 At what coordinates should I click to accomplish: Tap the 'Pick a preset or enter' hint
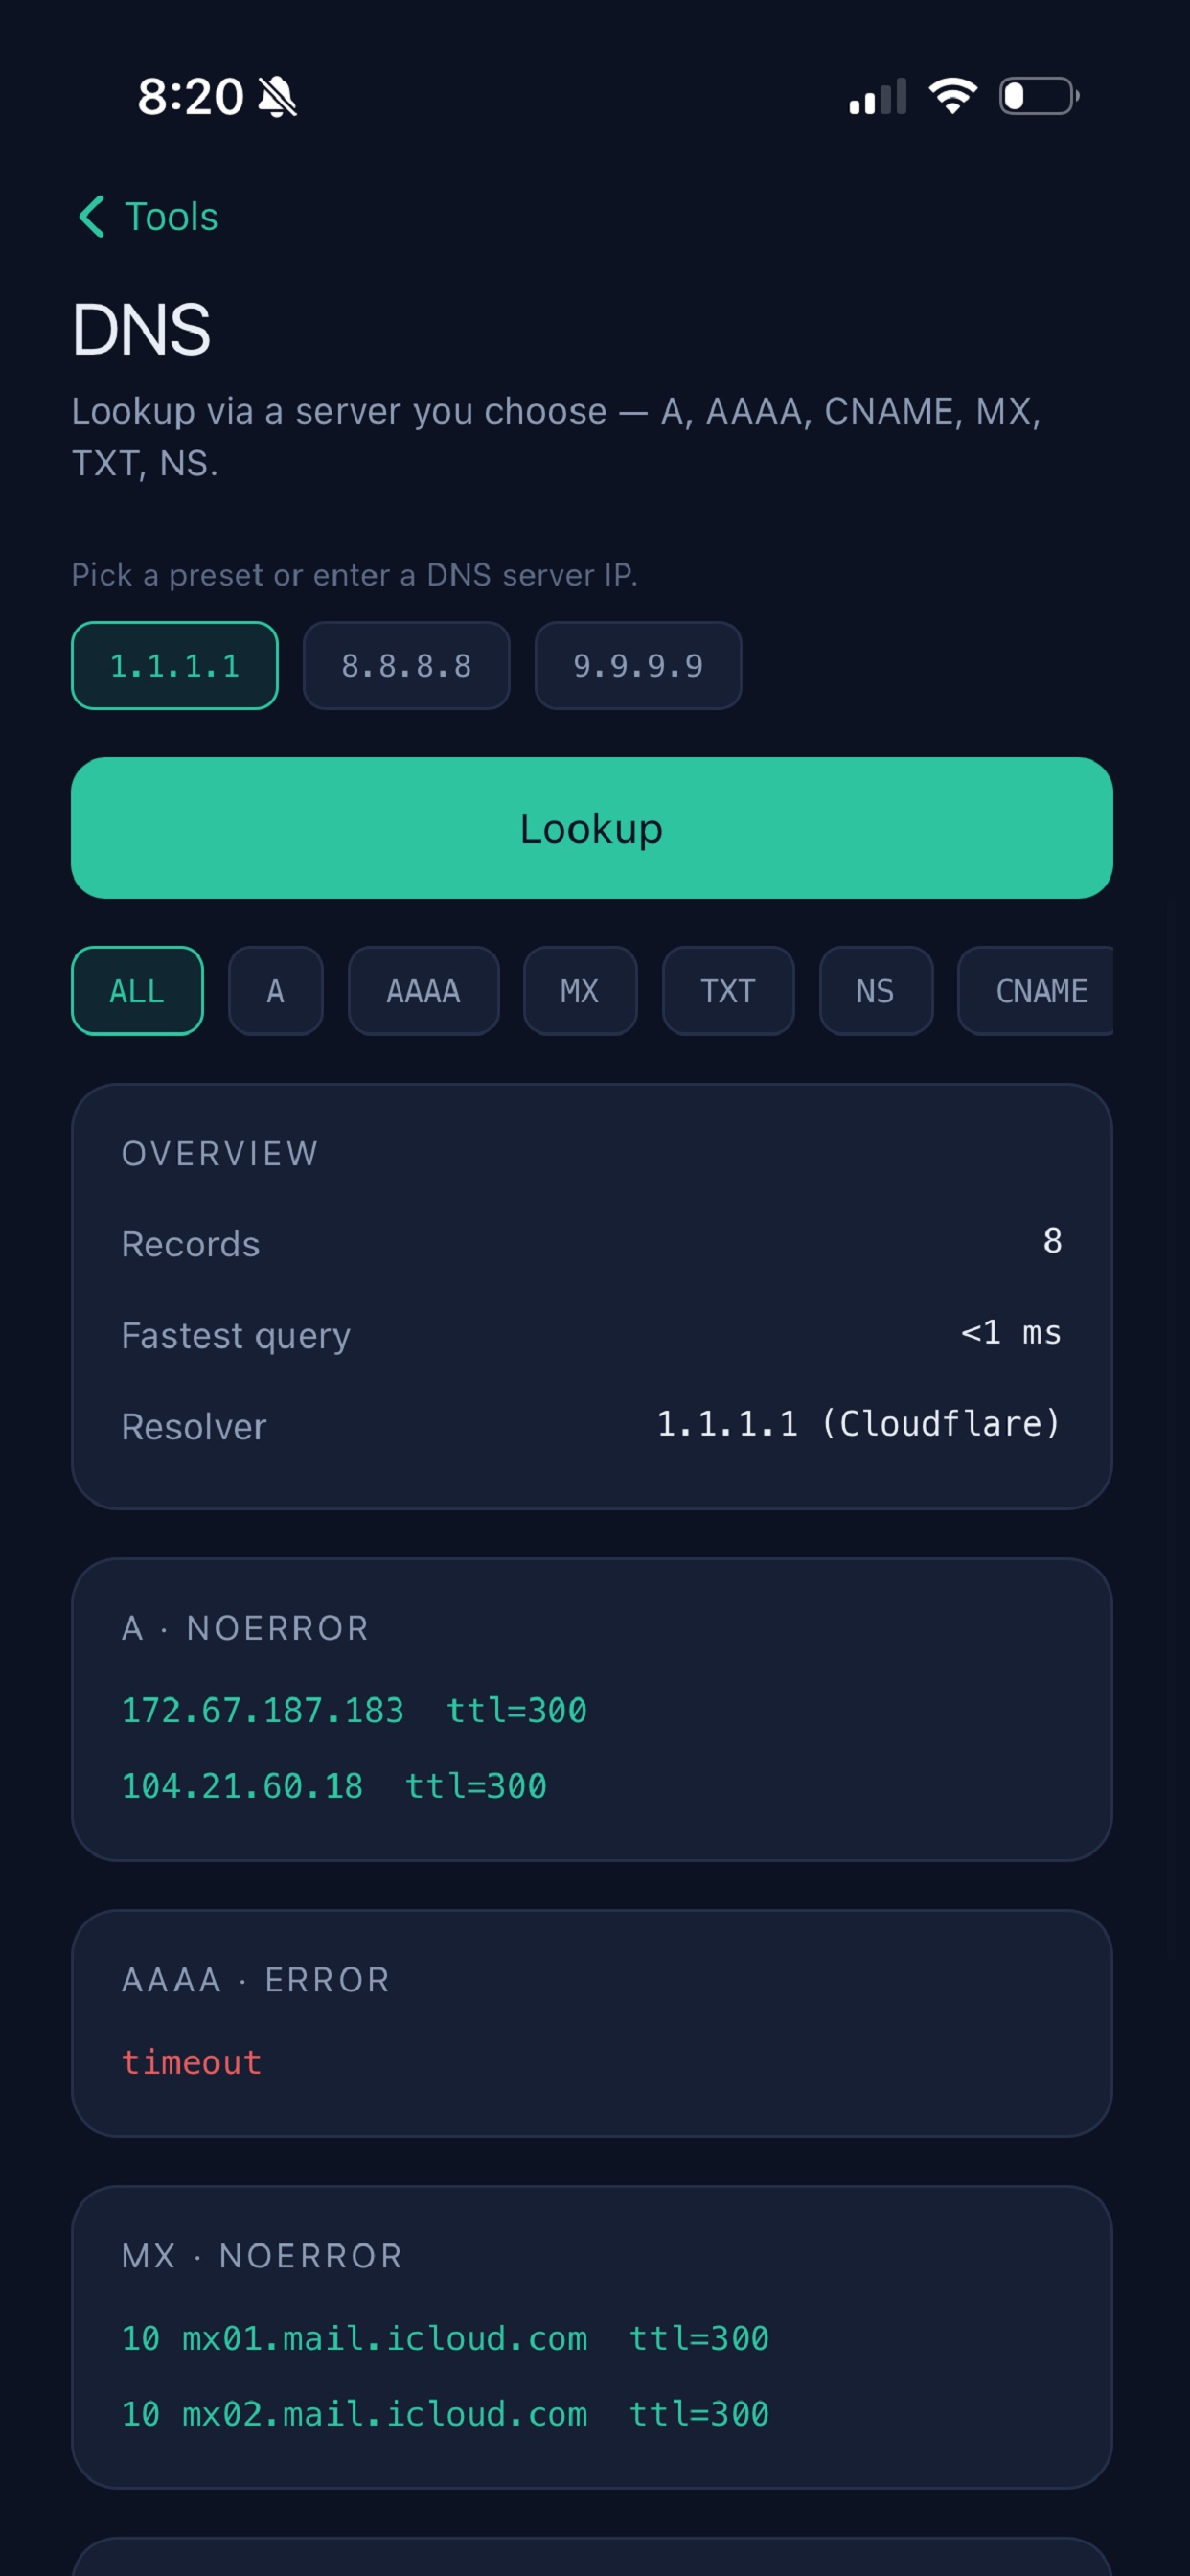pyautogui.click(x=354, y=574)
